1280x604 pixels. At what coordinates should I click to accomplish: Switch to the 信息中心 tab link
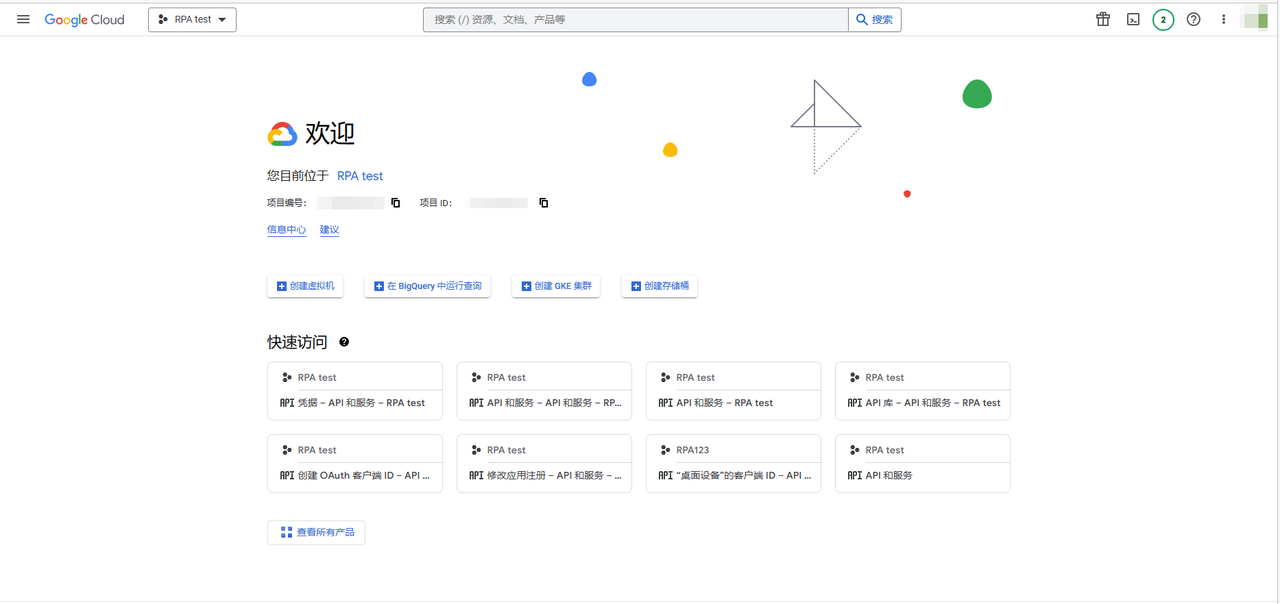(x=287, y=230)
